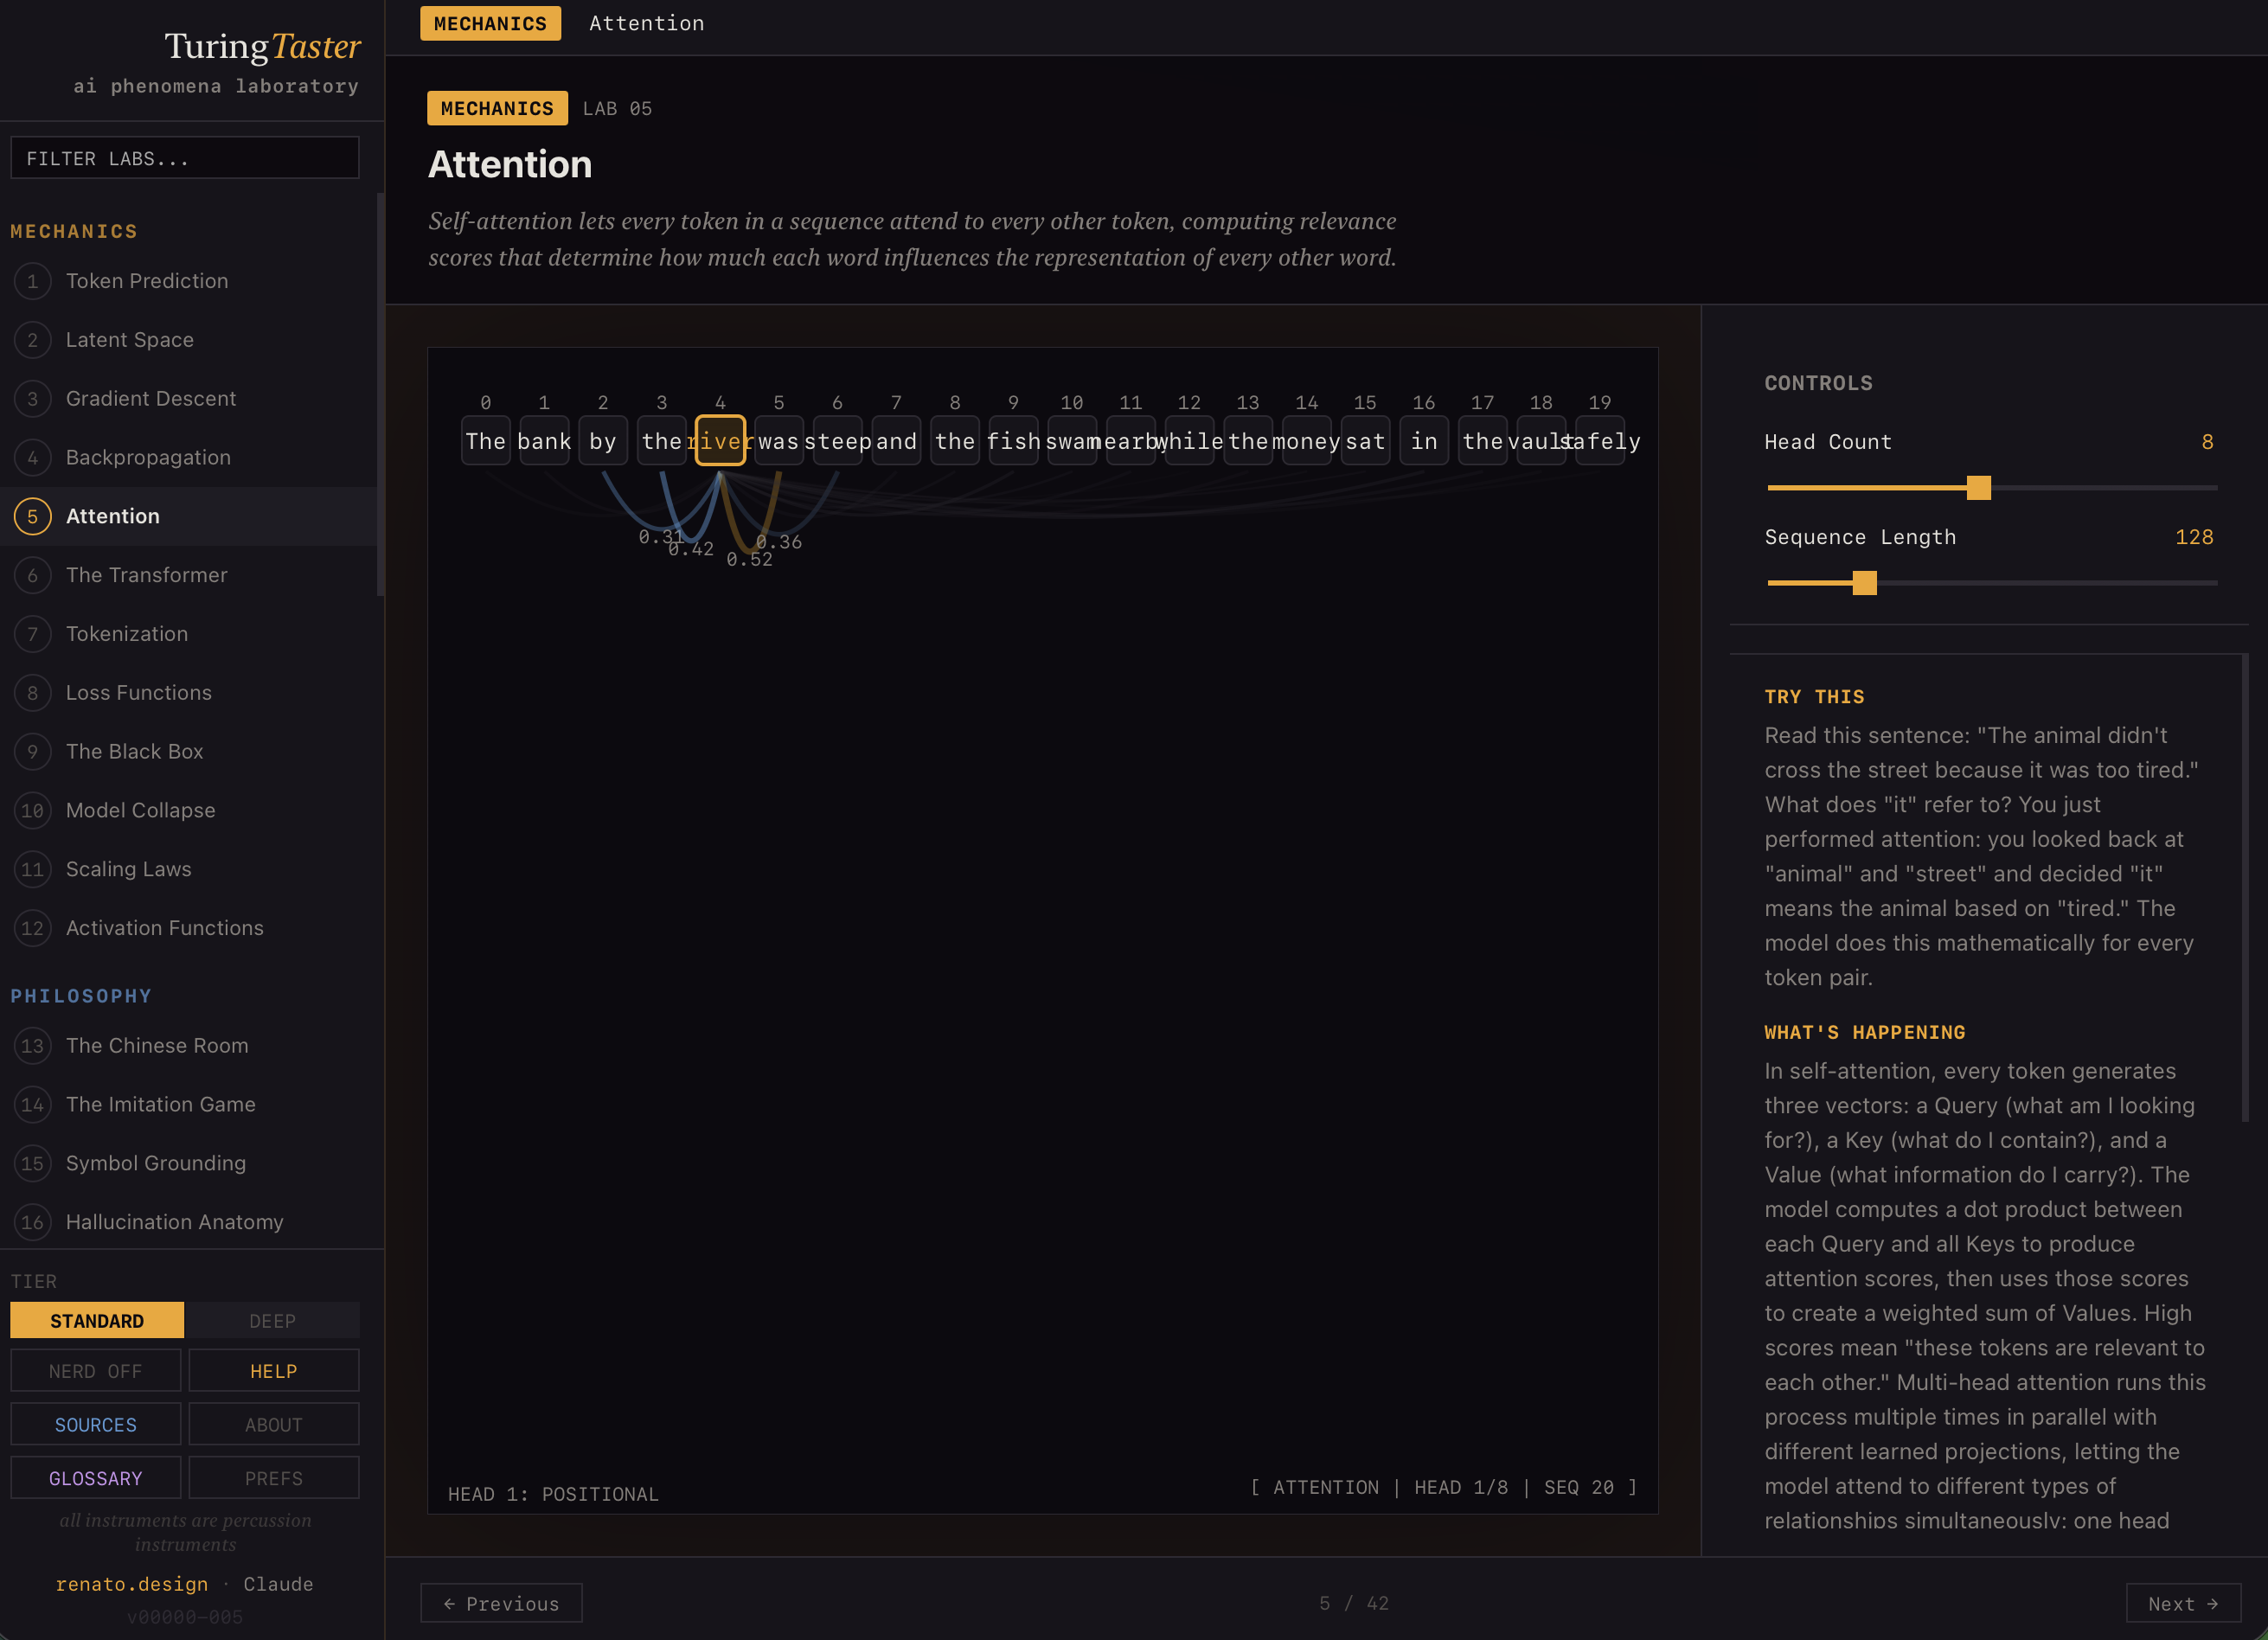Go to Previous lab

[x=501, y=1603]
